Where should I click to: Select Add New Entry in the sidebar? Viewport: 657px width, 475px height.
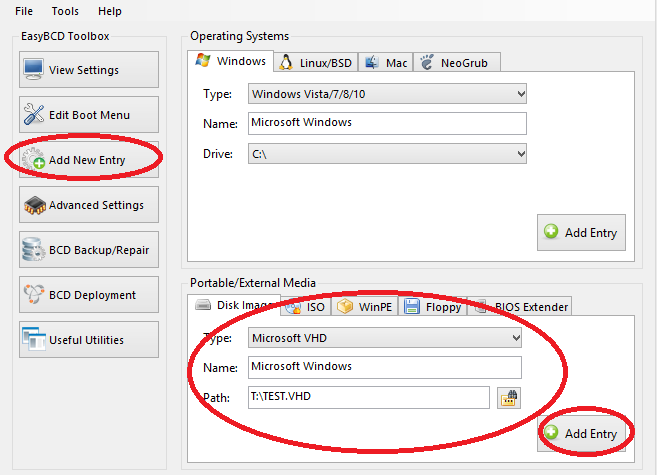[x=88, y=160]
